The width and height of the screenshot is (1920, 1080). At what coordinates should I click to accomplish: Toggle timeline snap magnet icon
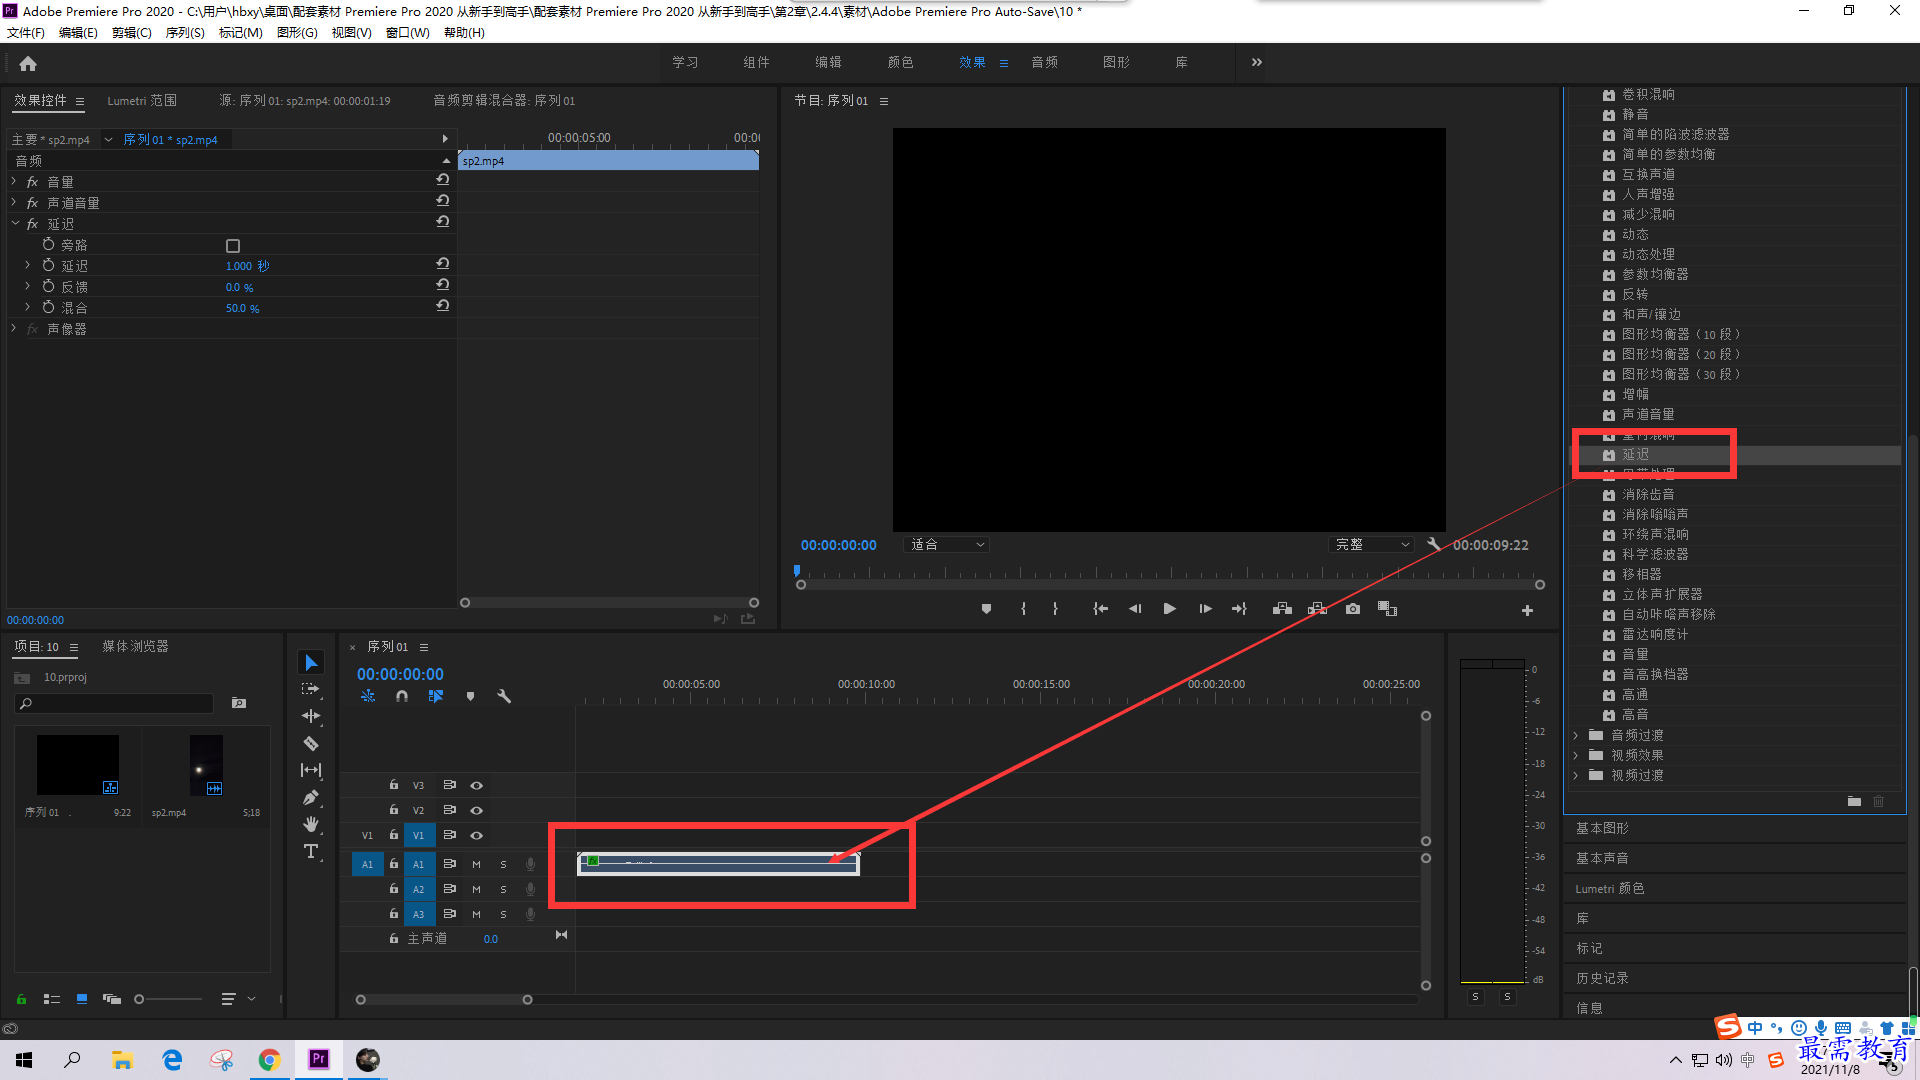click(x=402, y=696)
